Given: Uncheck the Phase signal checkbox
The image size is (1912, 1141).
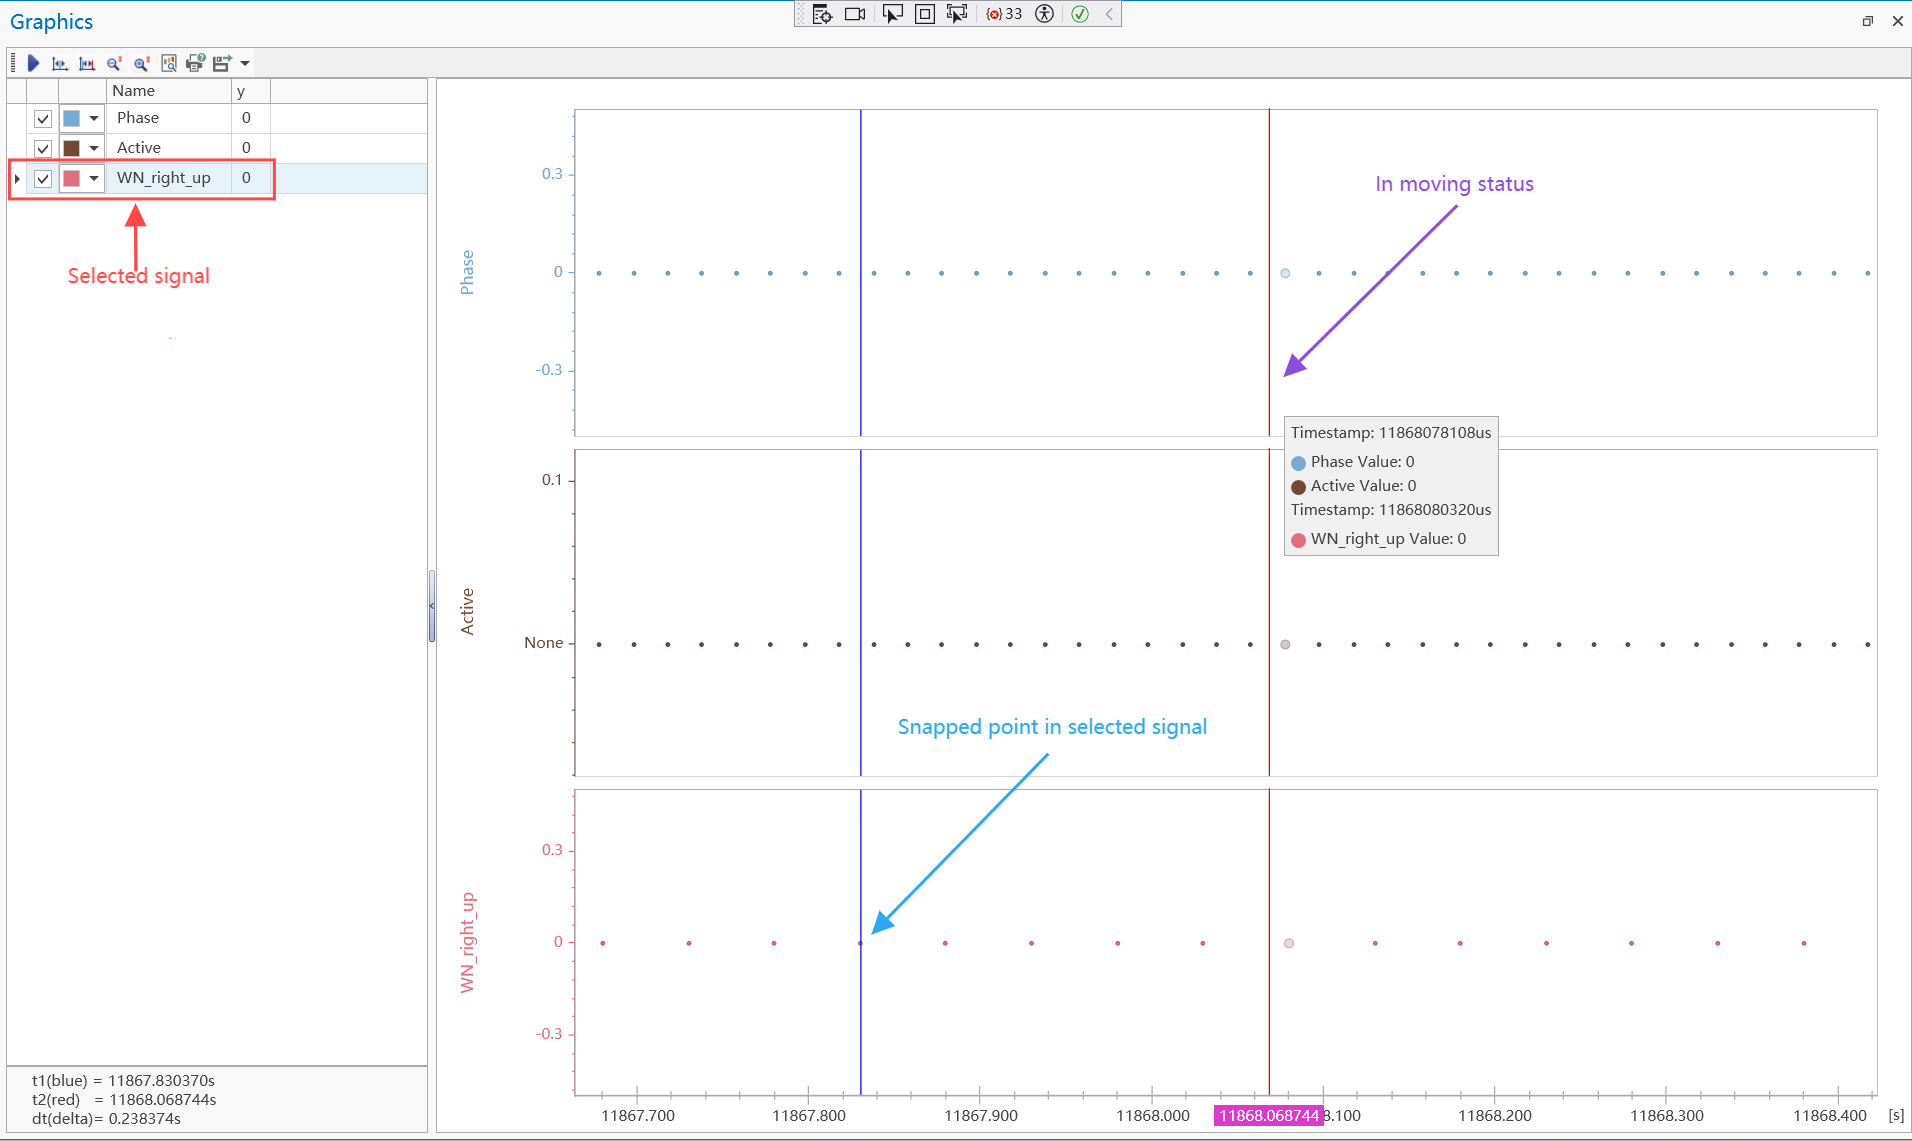Looking at the screenshot, I should click(x=43, y=119).
